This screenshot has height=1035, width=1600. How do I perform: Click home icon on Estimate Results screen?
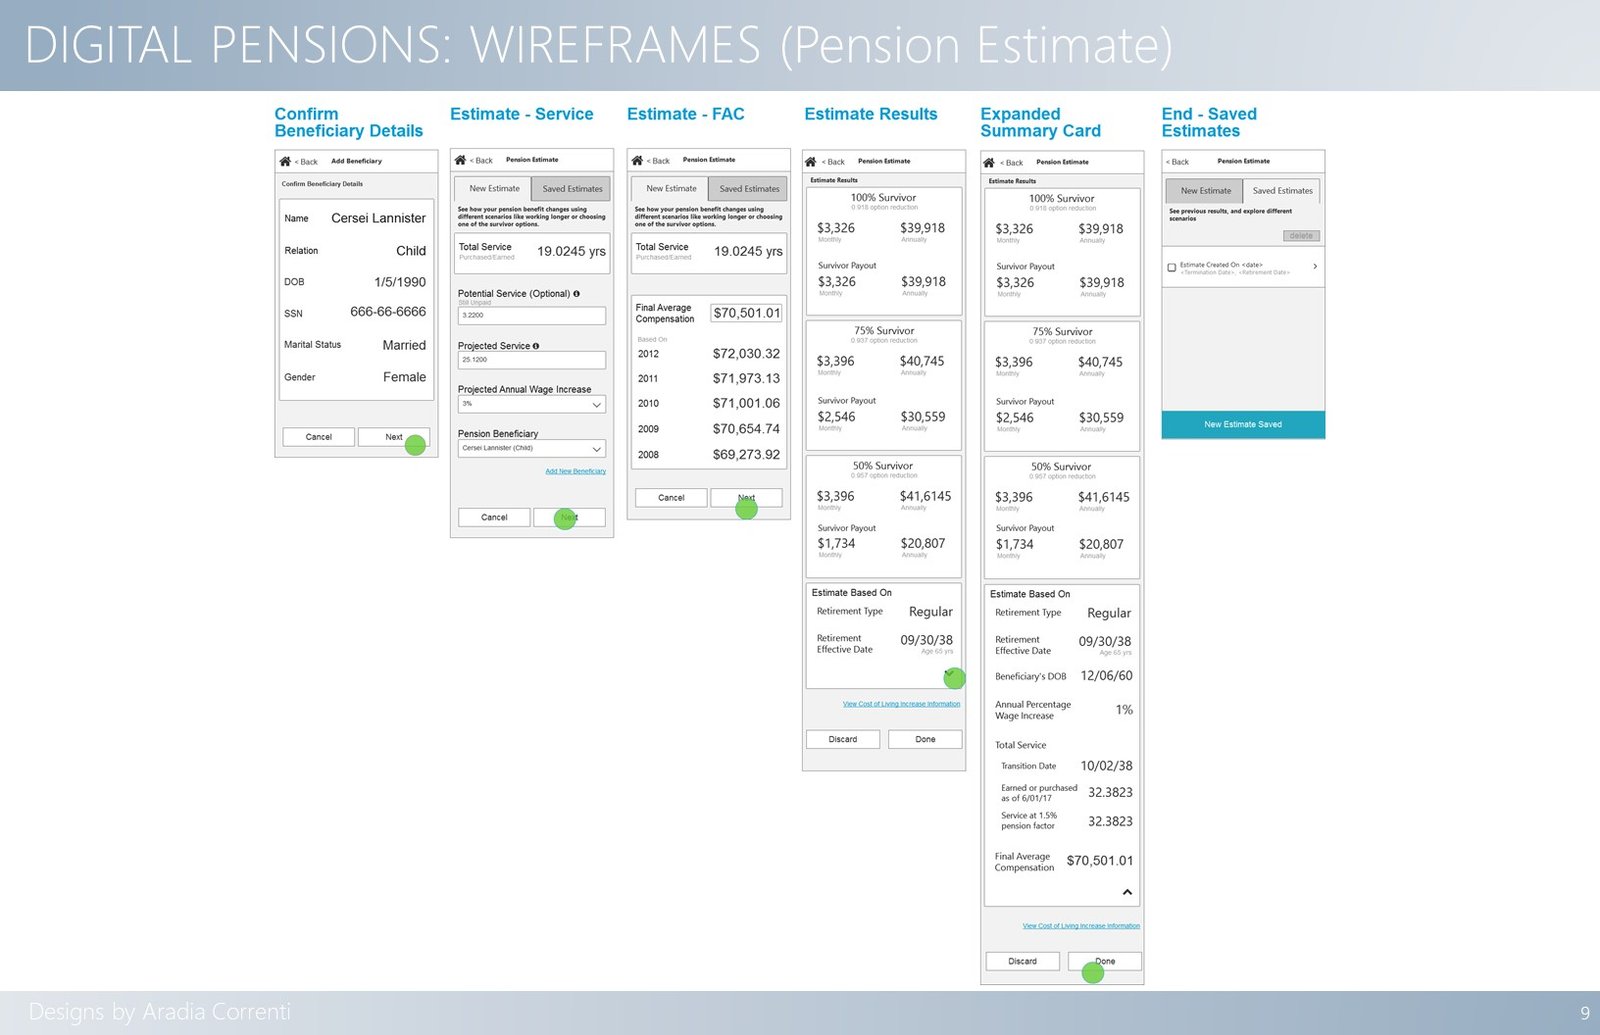[811, 161]
